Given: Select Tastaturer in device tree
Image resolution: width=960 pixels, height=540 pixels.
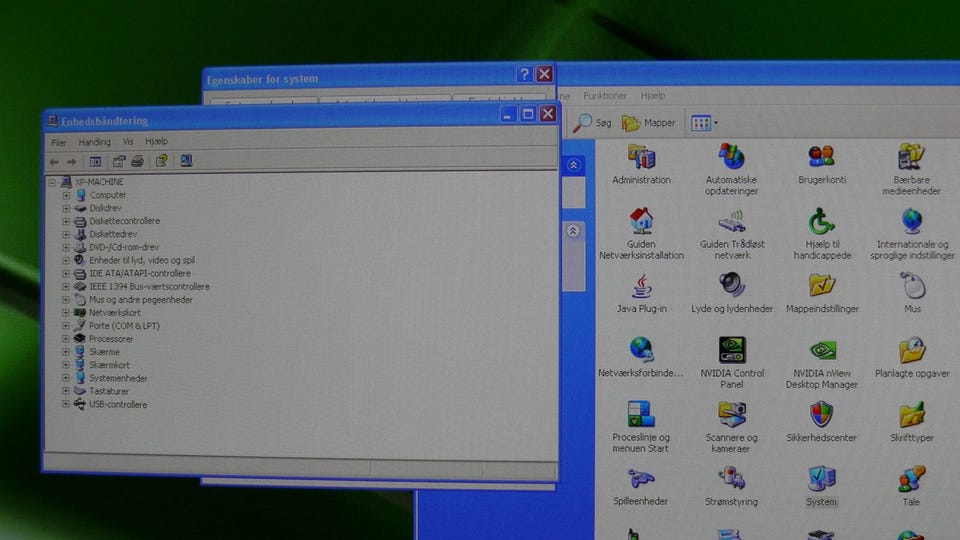Looking at the screenshot, I should 109,391.
